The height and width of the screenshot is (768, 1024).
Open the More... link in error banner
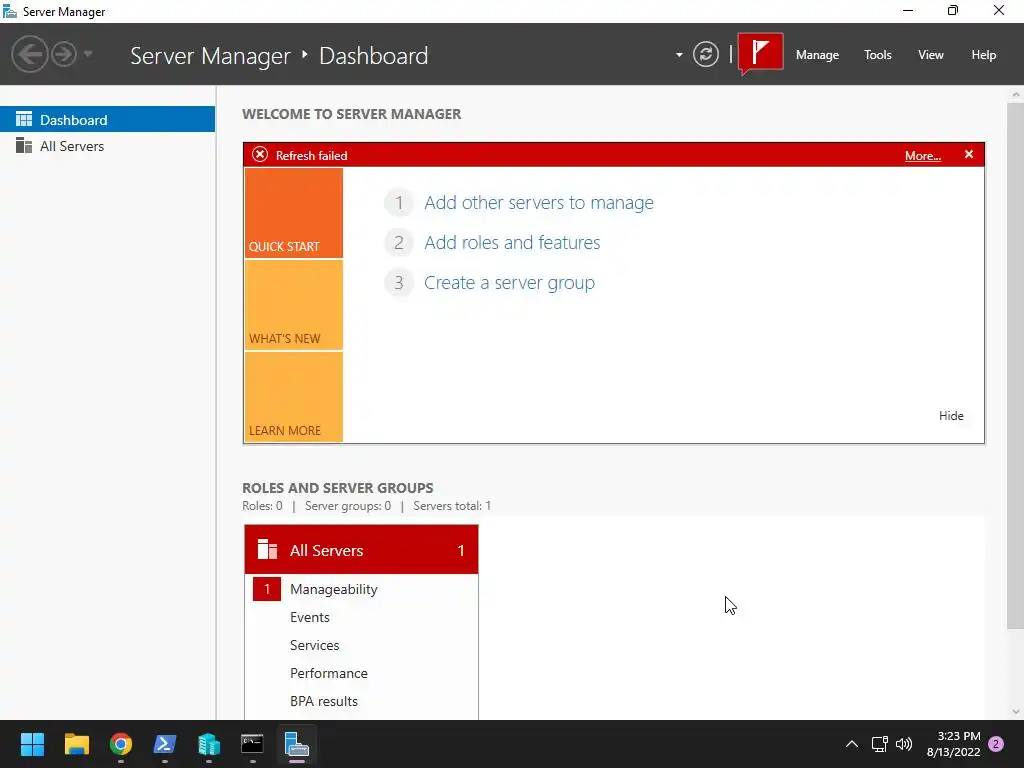pyautogui.click(x=922, y=155)
